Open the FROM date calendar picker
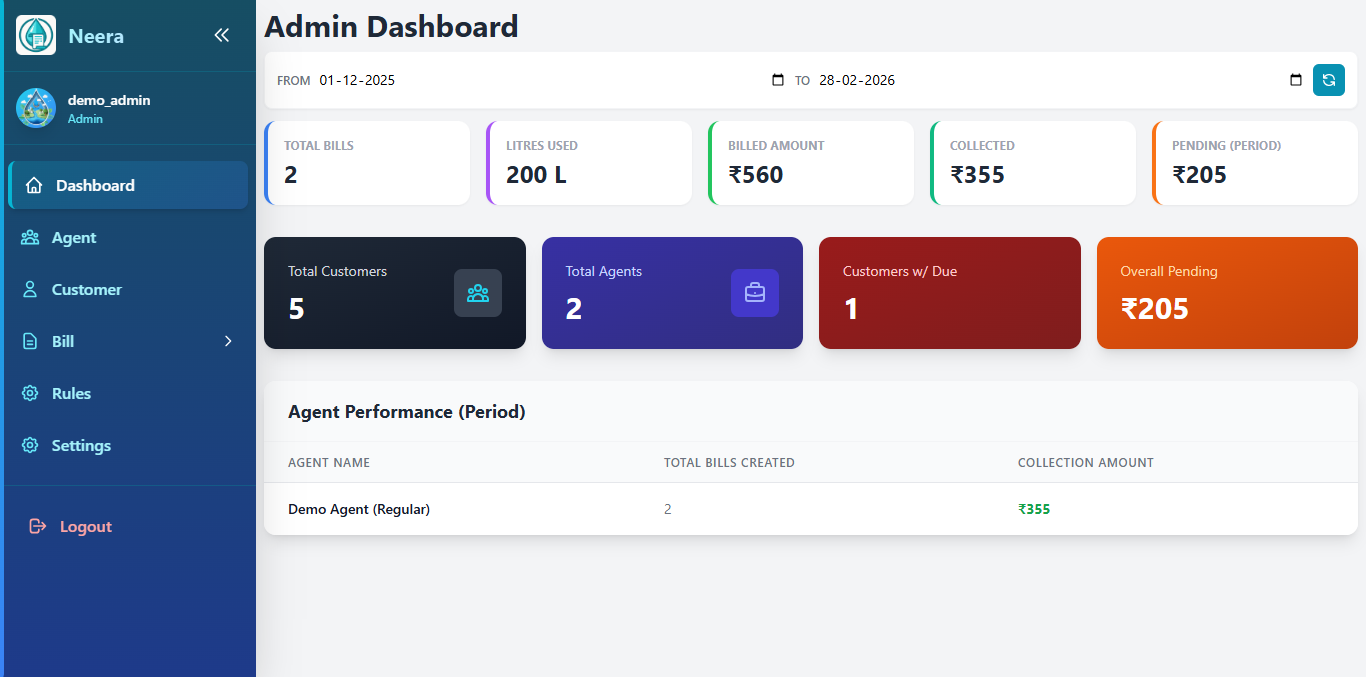This screenshot has height=677, width=1366. [778, 80]
